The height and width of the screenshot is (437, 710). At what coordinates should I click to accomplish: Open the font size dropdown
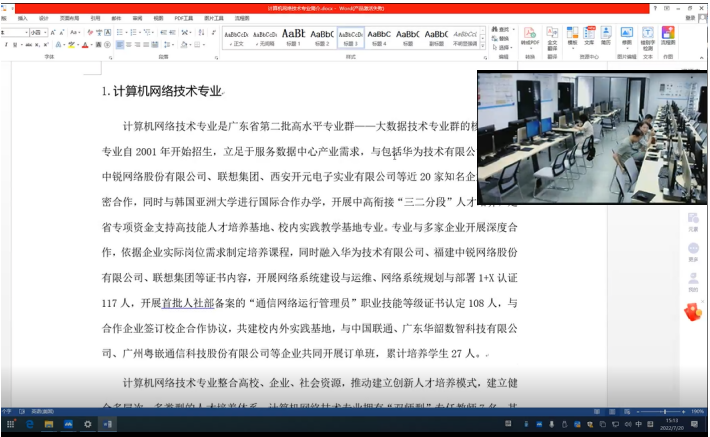[x=44, y=32]
